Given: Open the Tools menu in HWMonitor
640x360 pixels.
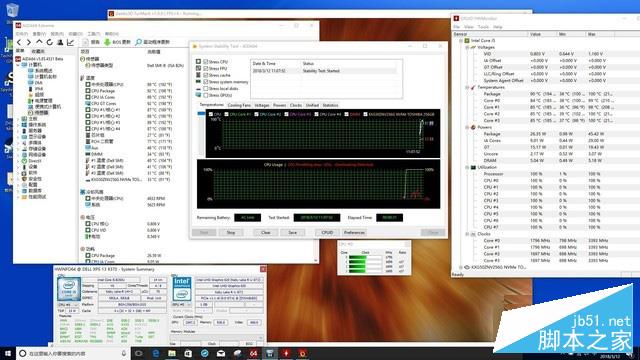Looking at the screenshot, I should [483, 27].
